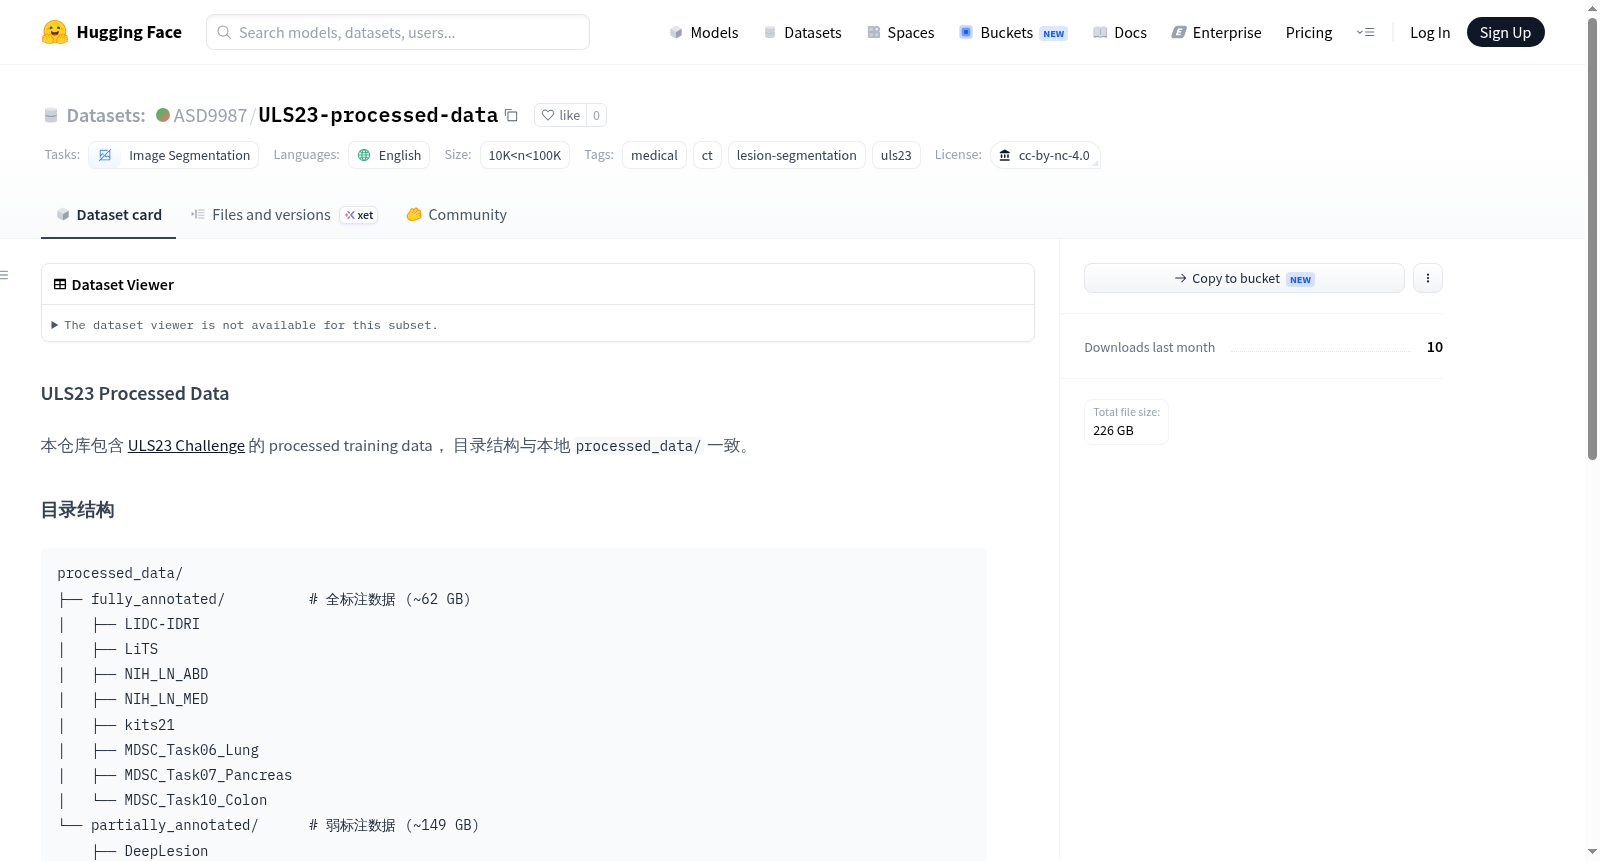Select the Image Segmentation task tag

coord(174,155)
